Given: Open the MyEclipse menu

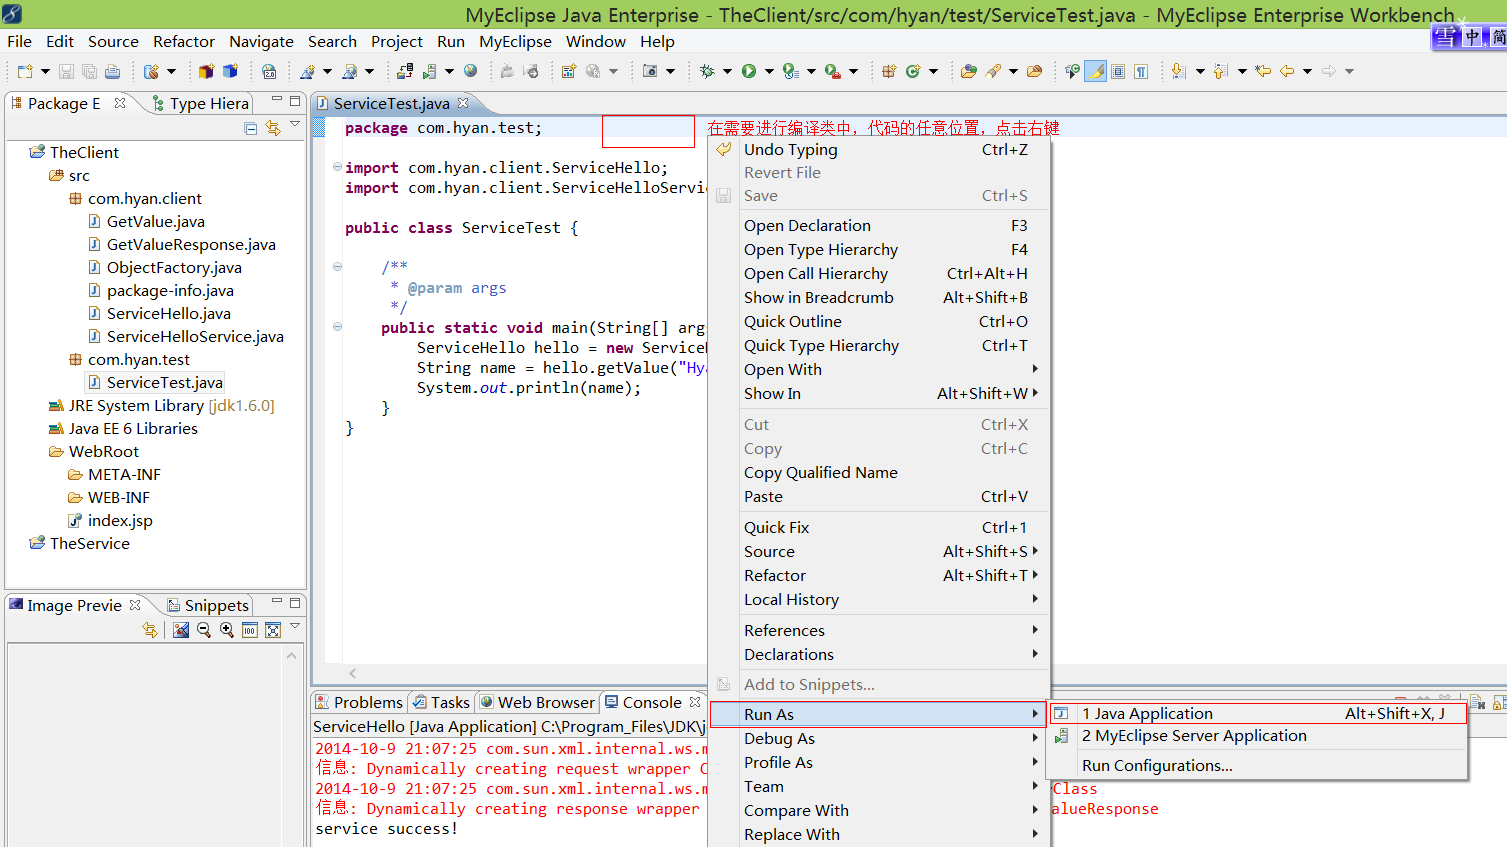Looking at the screenshot, I should point(515,41).
